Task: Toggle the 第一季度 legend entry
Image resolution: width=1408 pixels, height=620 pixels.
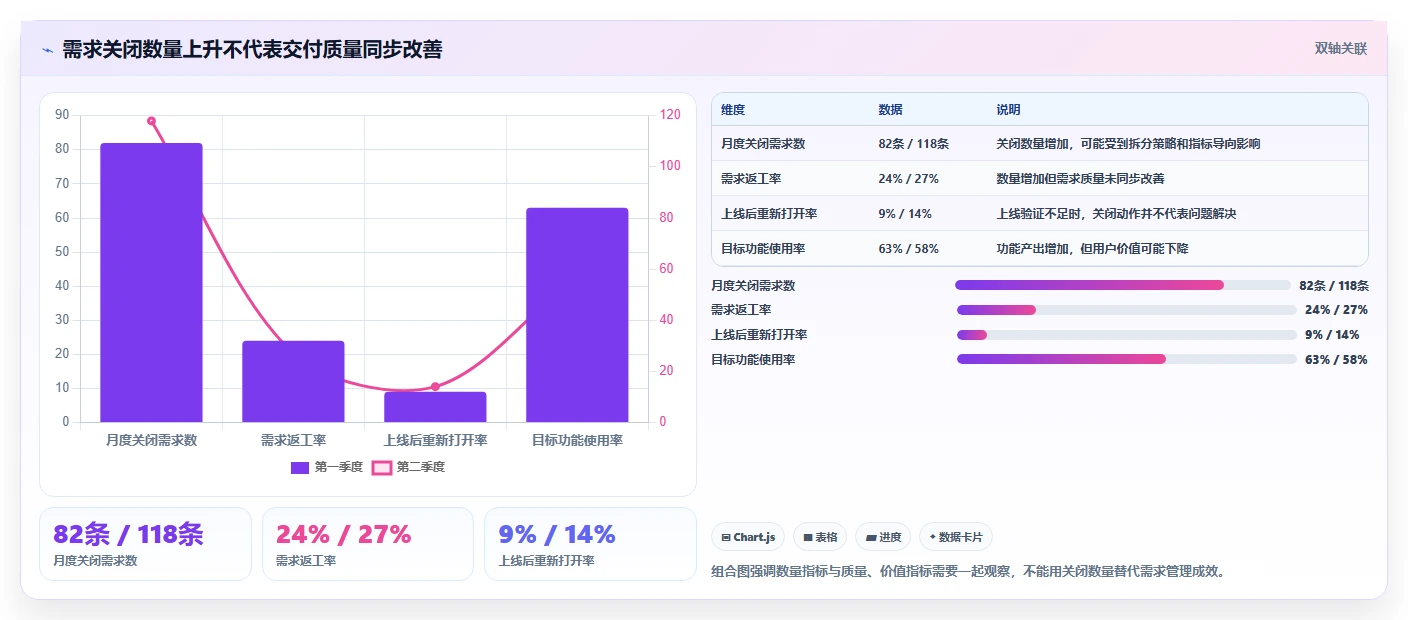Action: (x=326, y=467)
